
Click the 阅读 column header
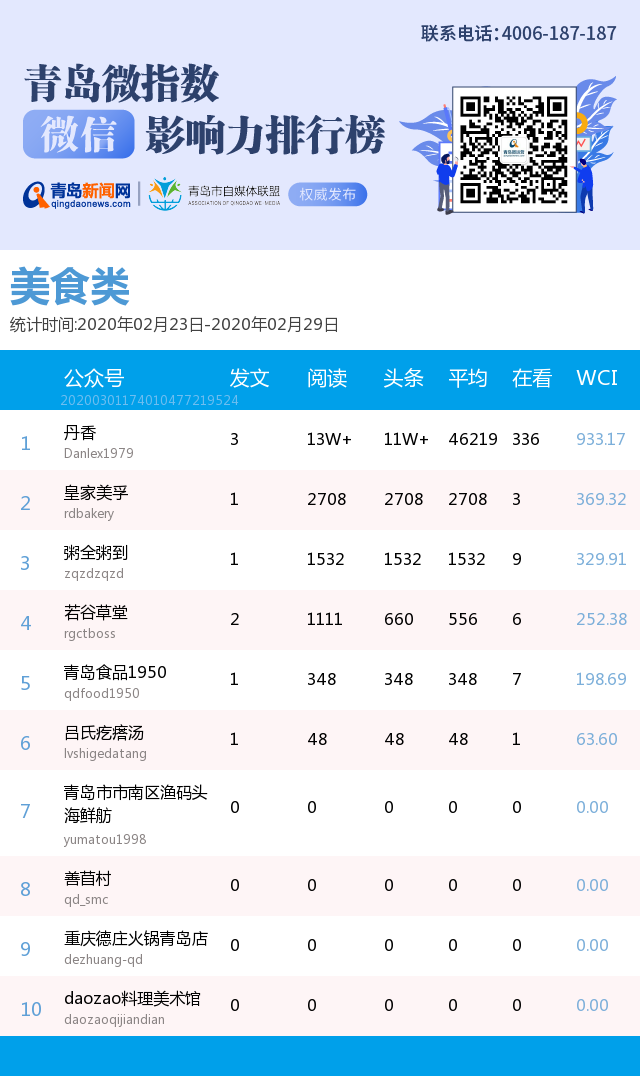(x=326, y=378)
